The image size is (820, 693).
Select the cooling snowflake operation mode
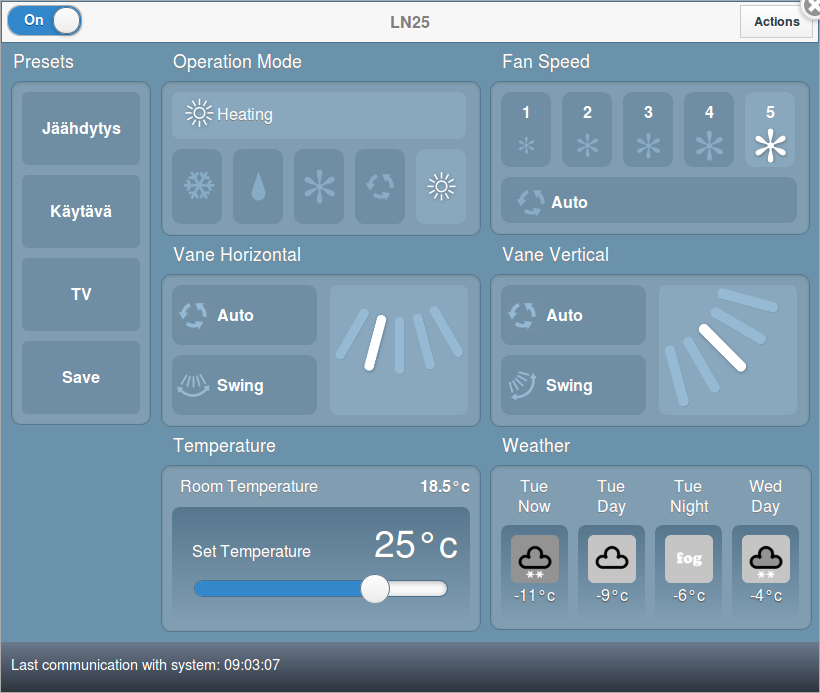pos(197,187)
